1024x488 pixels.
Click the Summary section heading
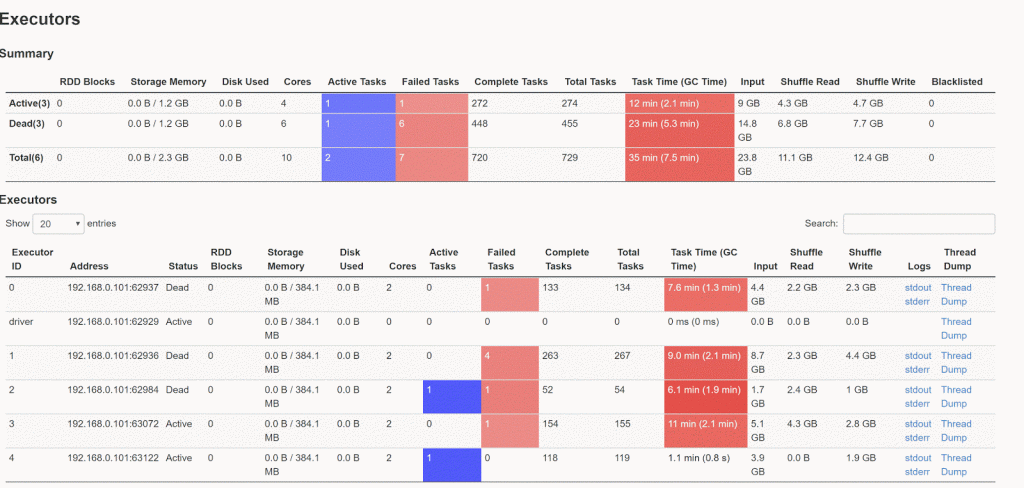(27, 54)
